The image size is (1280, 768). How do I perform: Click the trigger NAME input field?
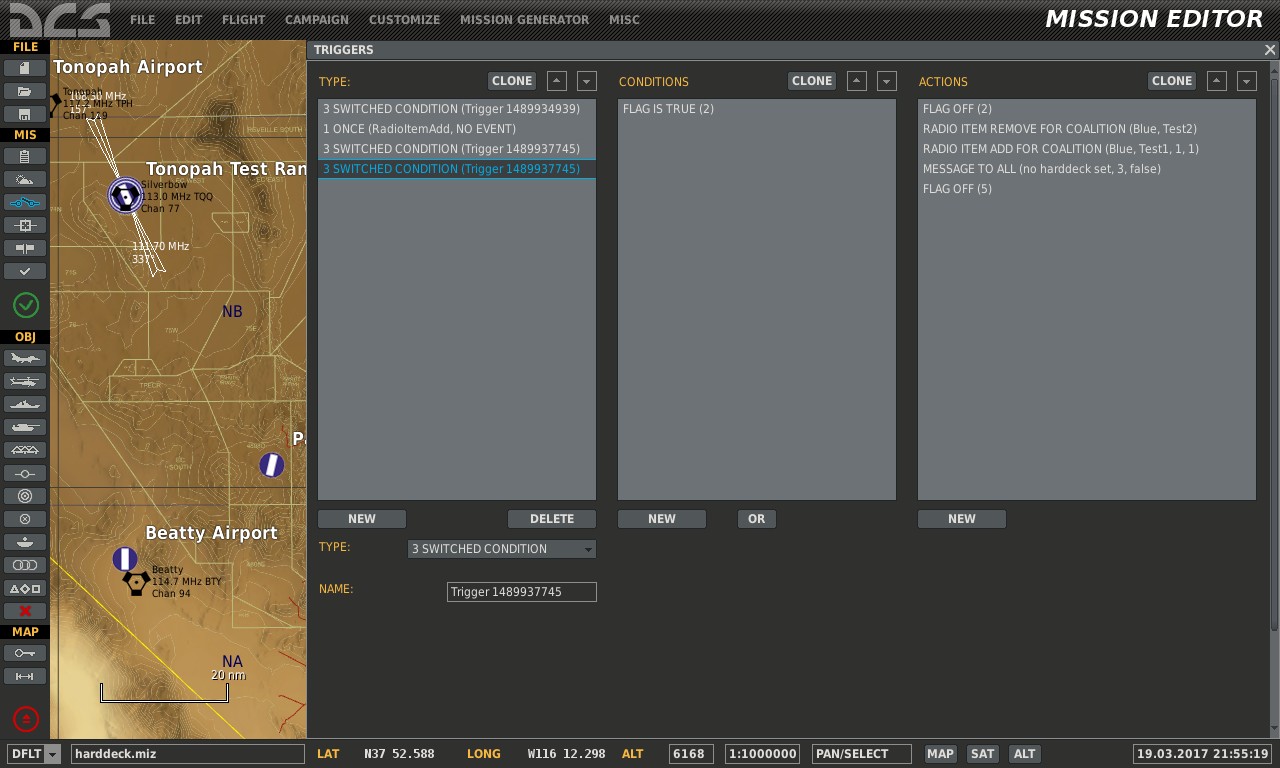(522, 592)
